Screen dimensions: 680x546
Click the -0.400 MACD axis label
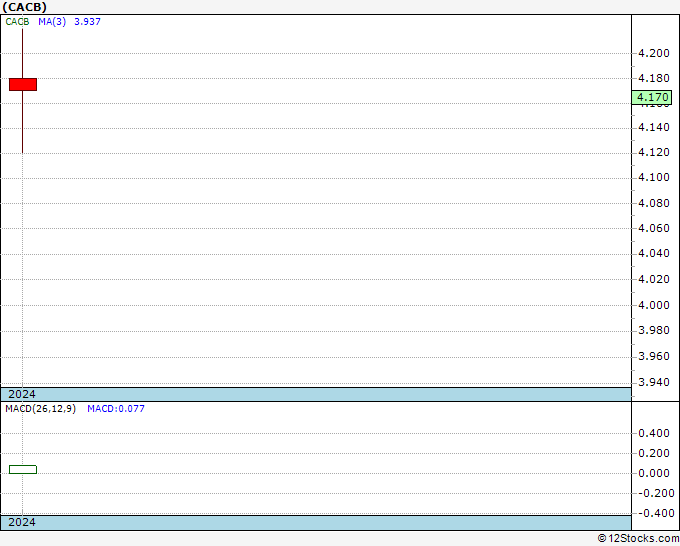655,513
